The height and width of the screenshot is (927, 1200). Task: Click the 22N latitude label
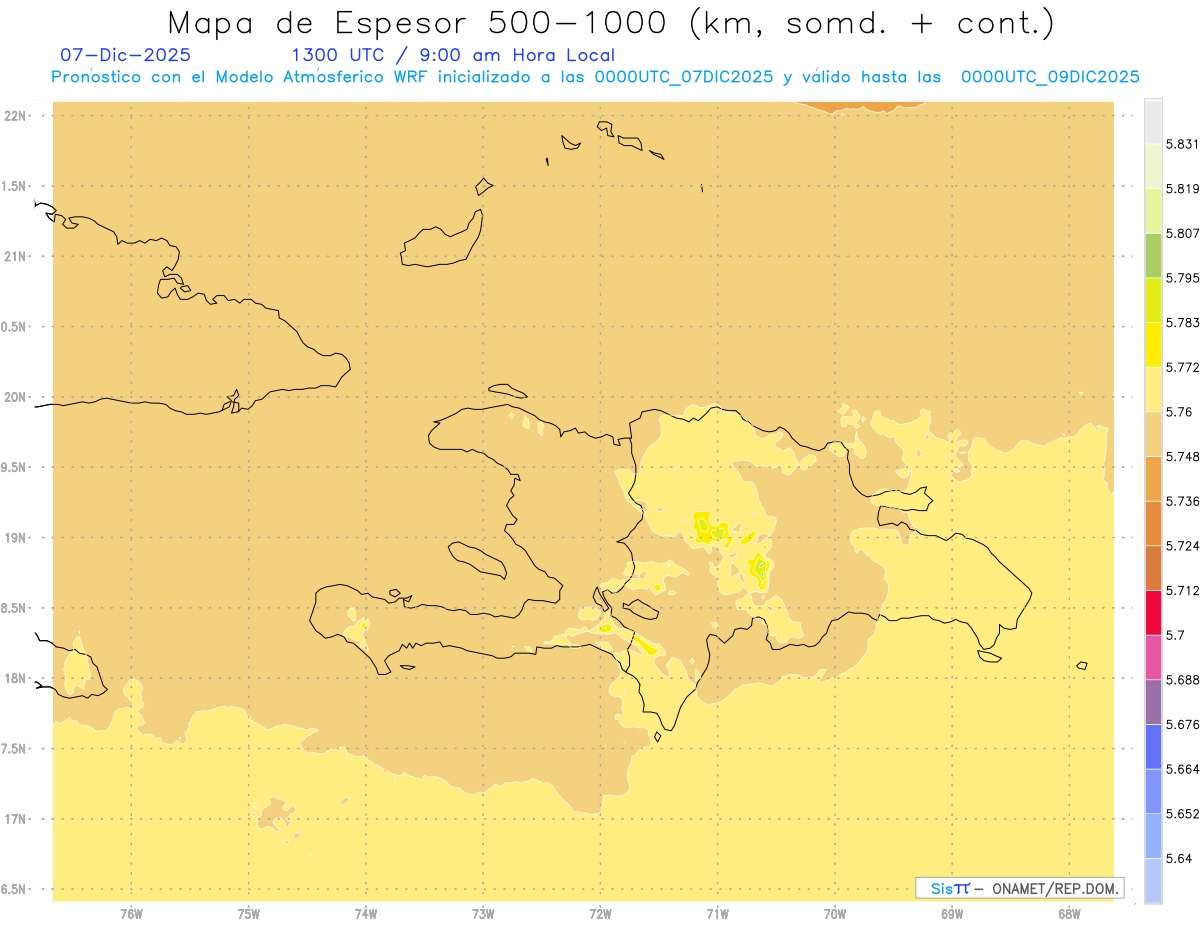pyautogui.click(x=15, y=116)
